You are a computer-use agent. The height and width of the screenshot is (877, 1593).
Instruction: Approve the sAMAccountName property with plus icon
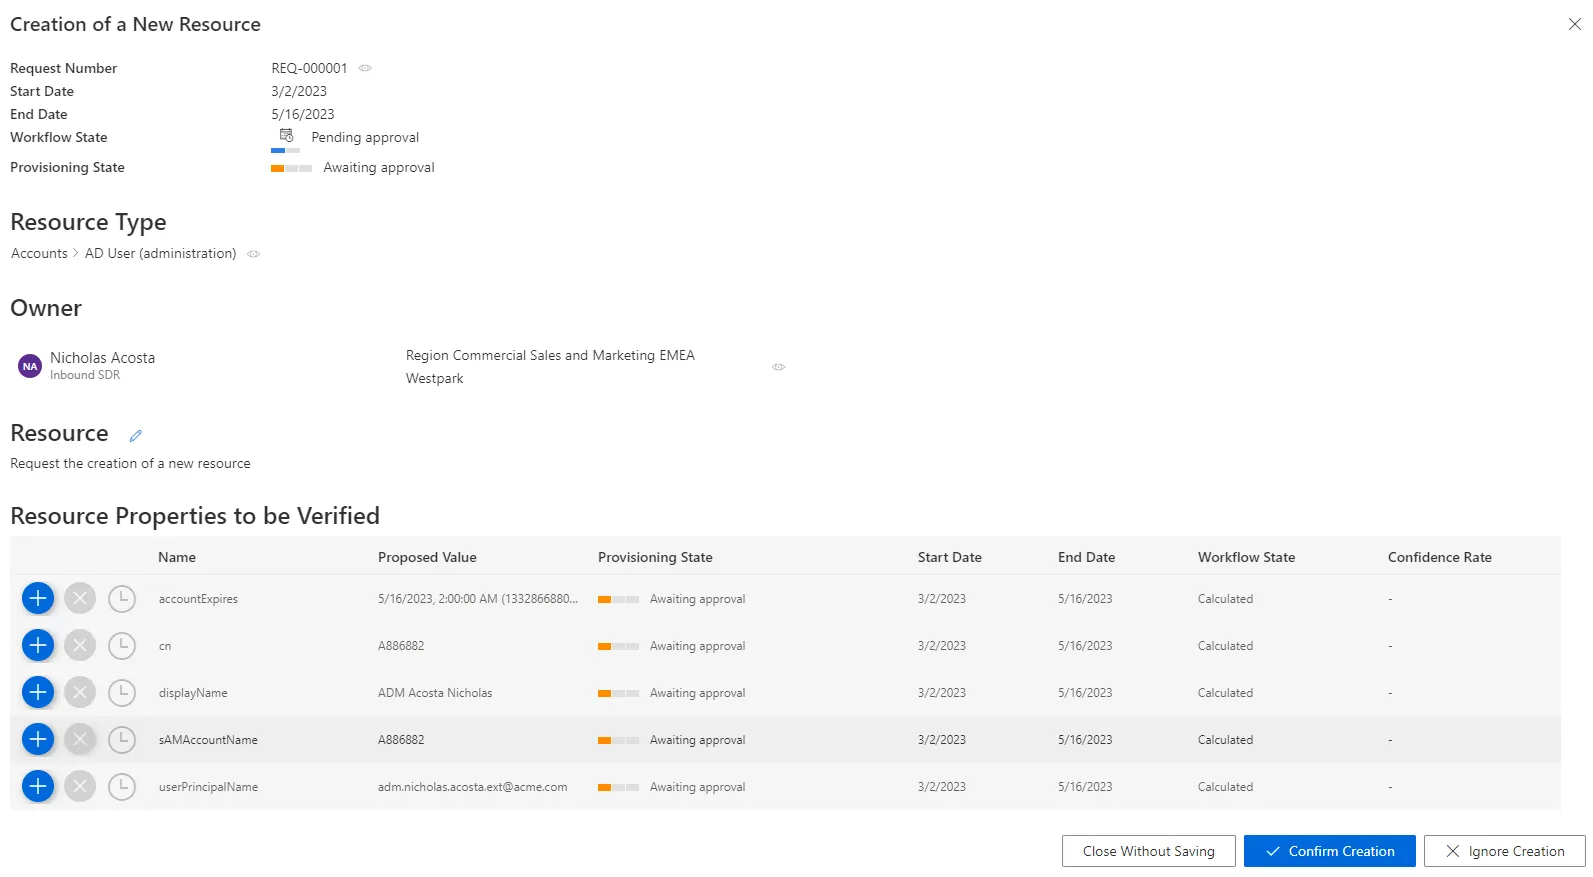(x=38, y=739)
